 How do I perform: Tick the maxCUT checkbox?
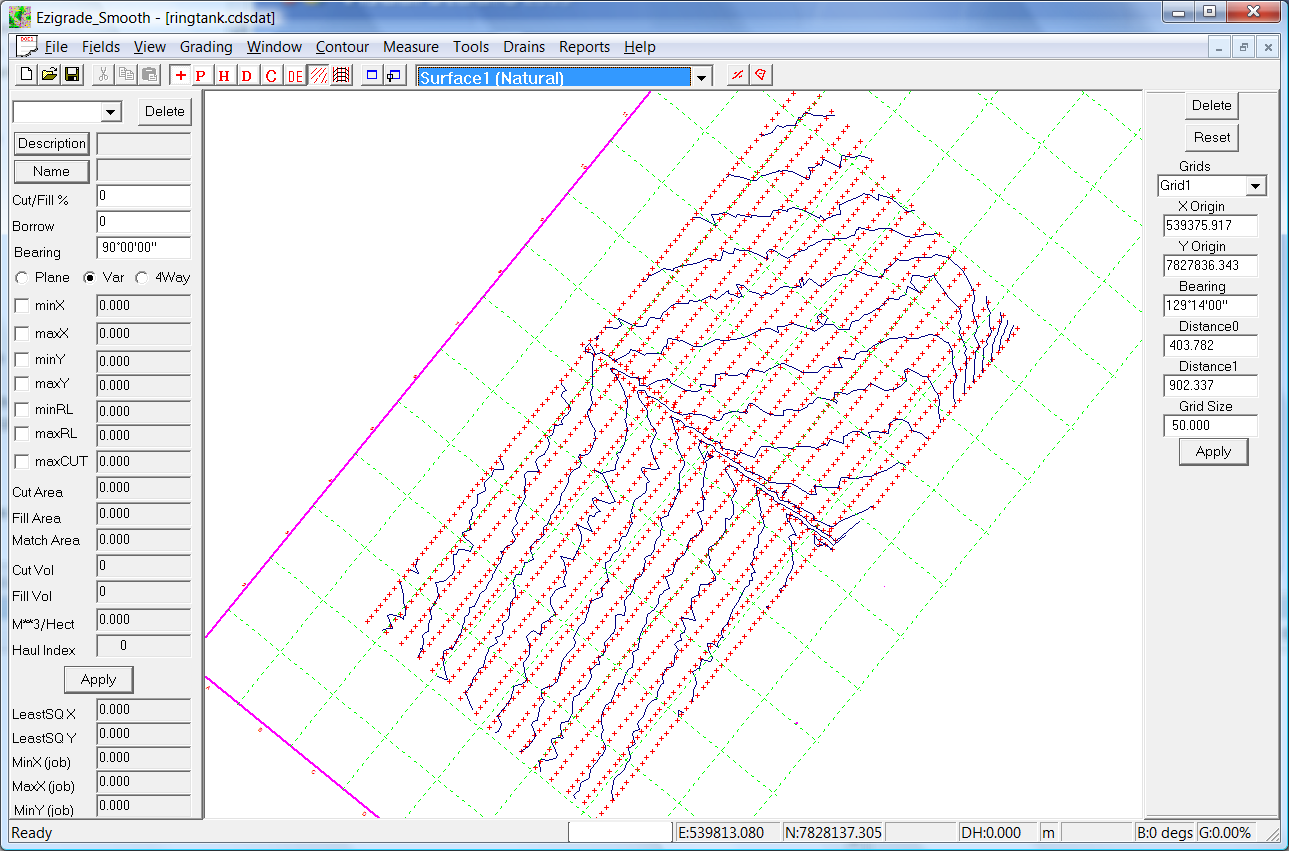click(x=22, y=461)
